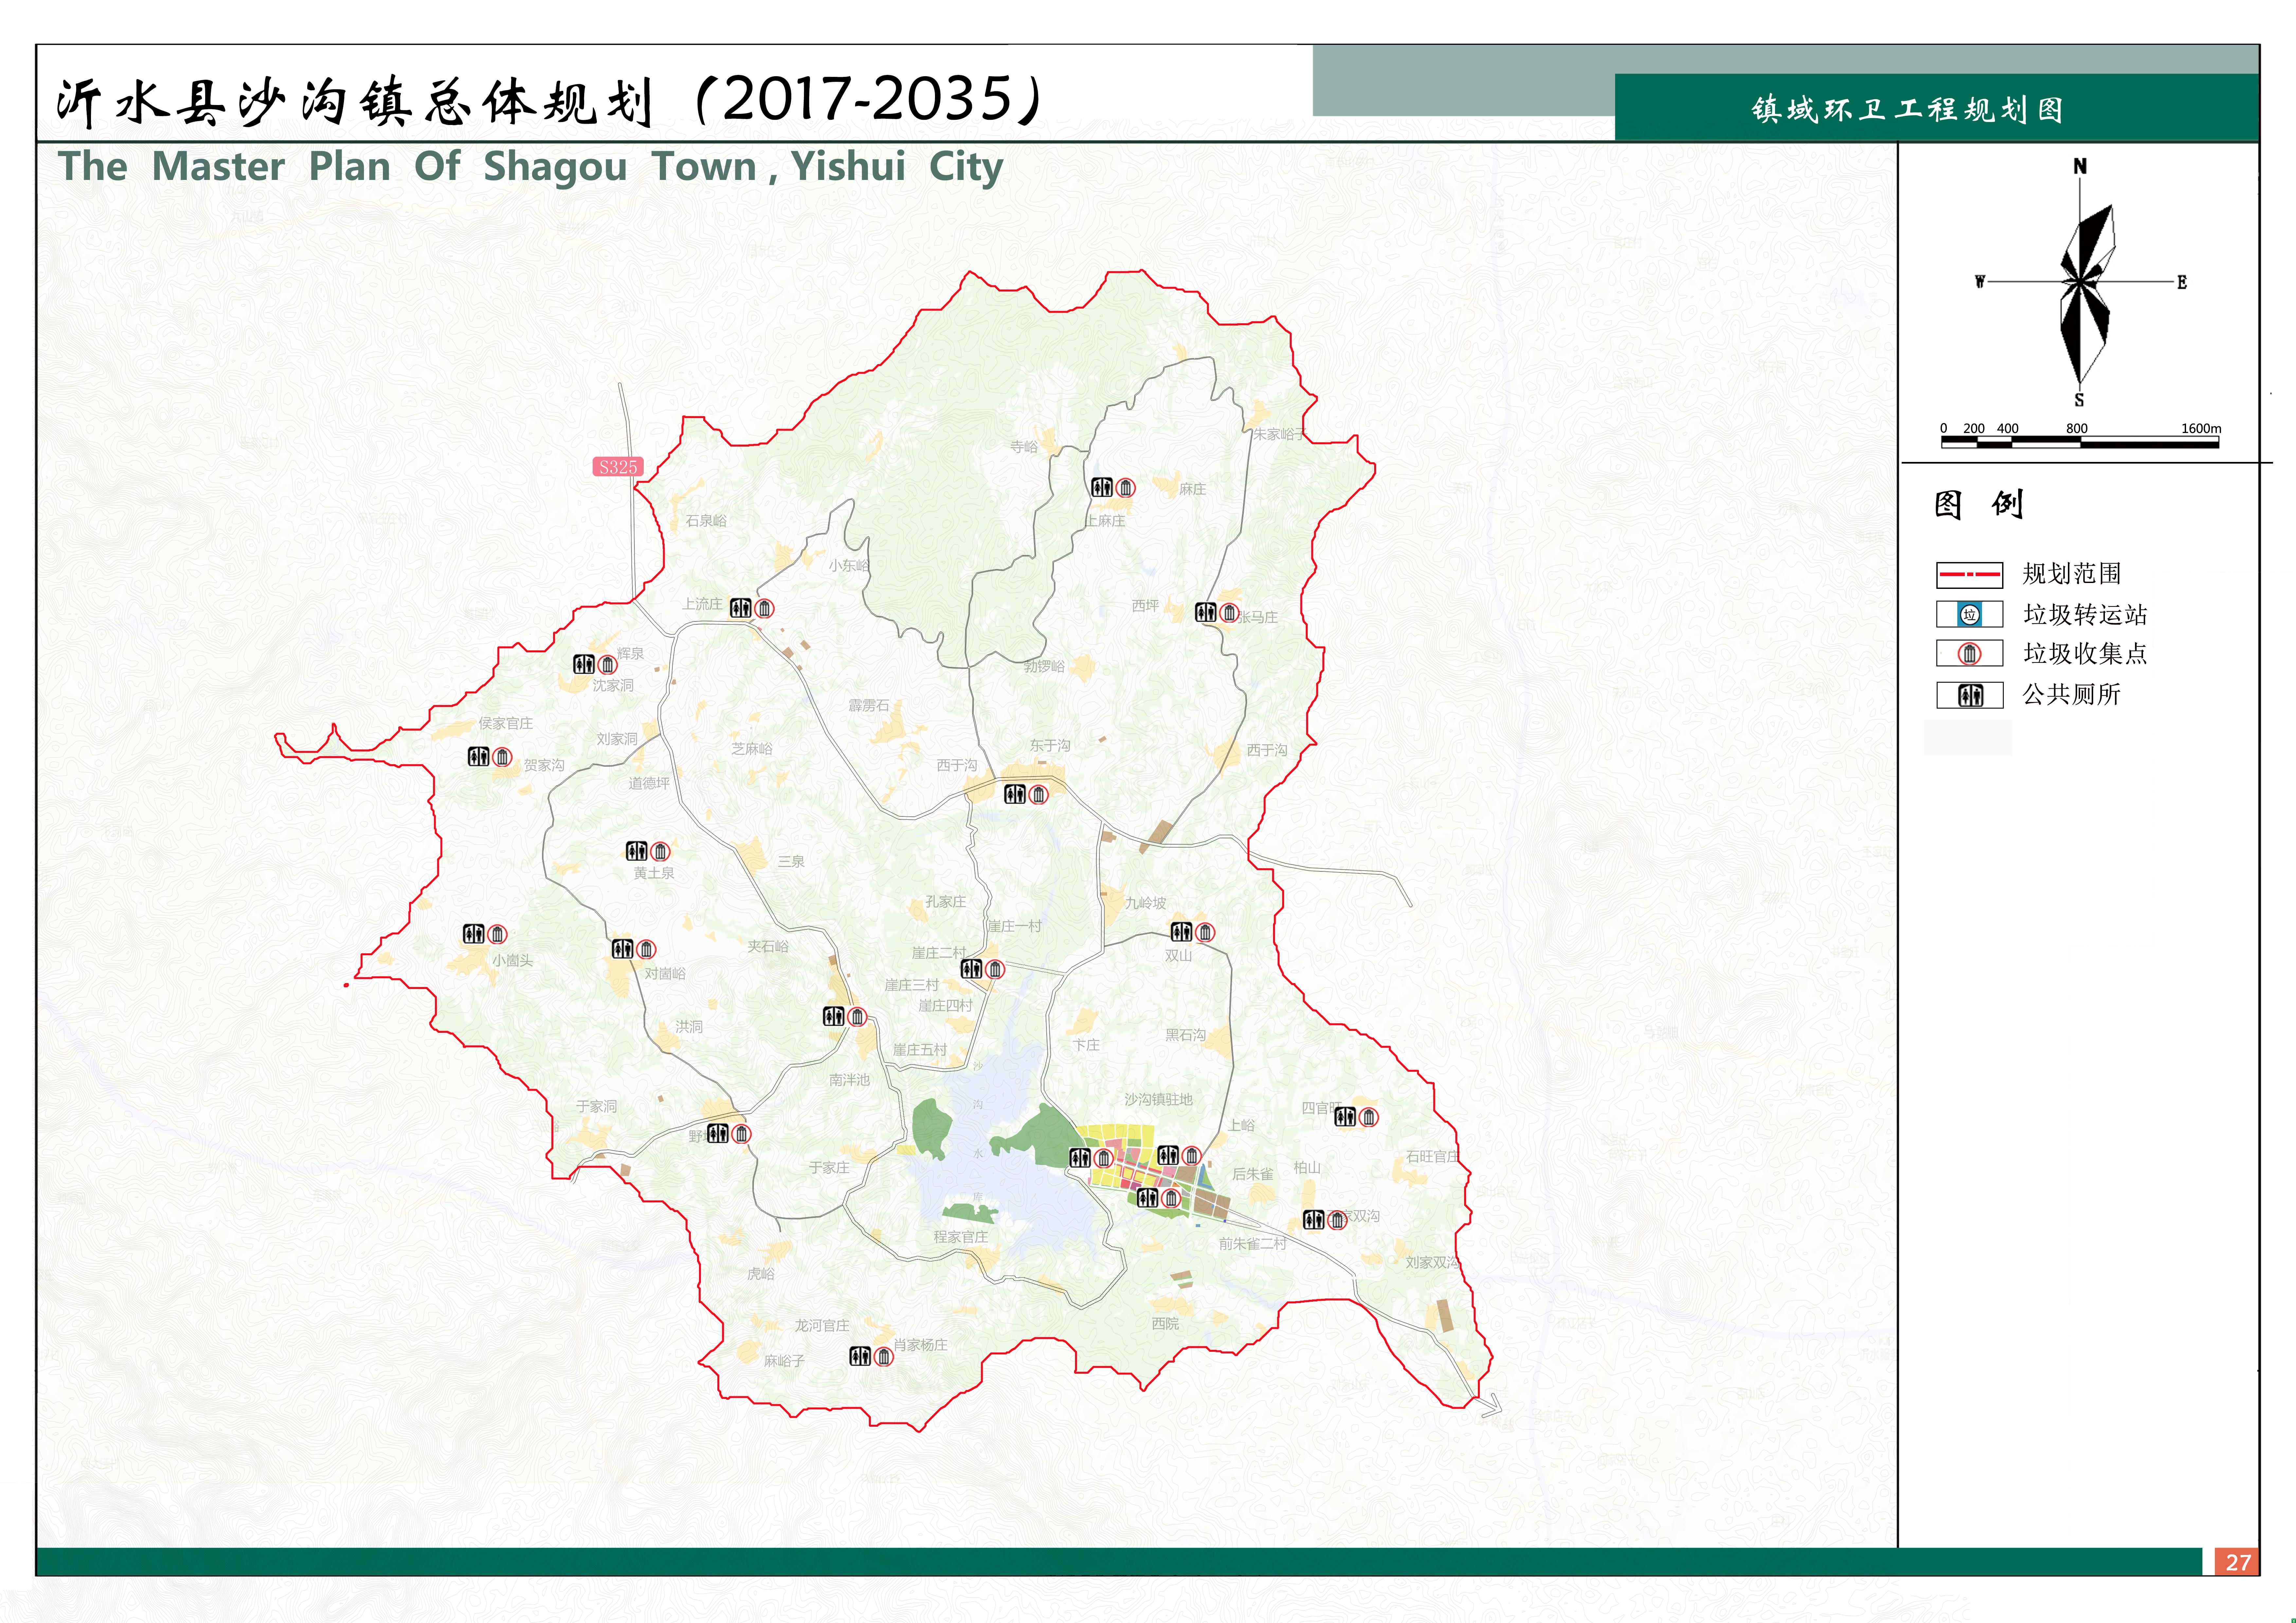Select the garbage collection icon beside 四官庄

click(x=1369, y=1117)
